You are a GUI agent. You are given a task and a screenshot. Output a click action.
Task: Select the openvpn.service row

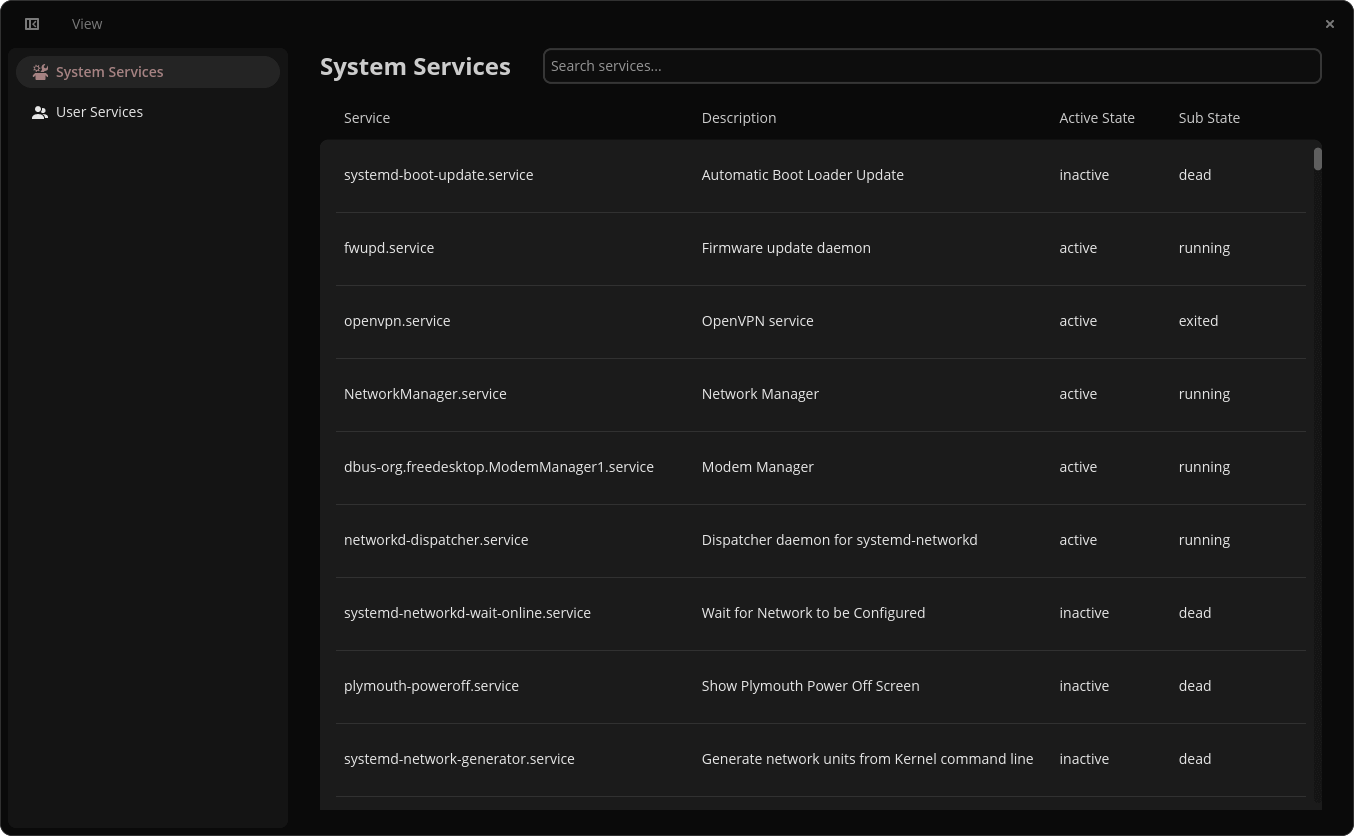[700, 321]
